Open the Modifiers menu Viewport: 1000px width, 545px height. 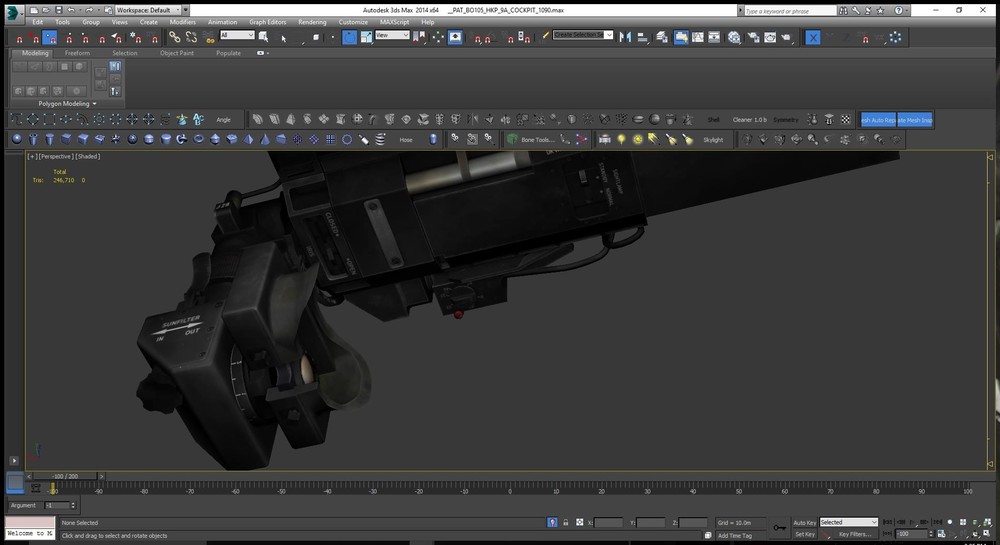pyautogui.click(x=182, y=21)
